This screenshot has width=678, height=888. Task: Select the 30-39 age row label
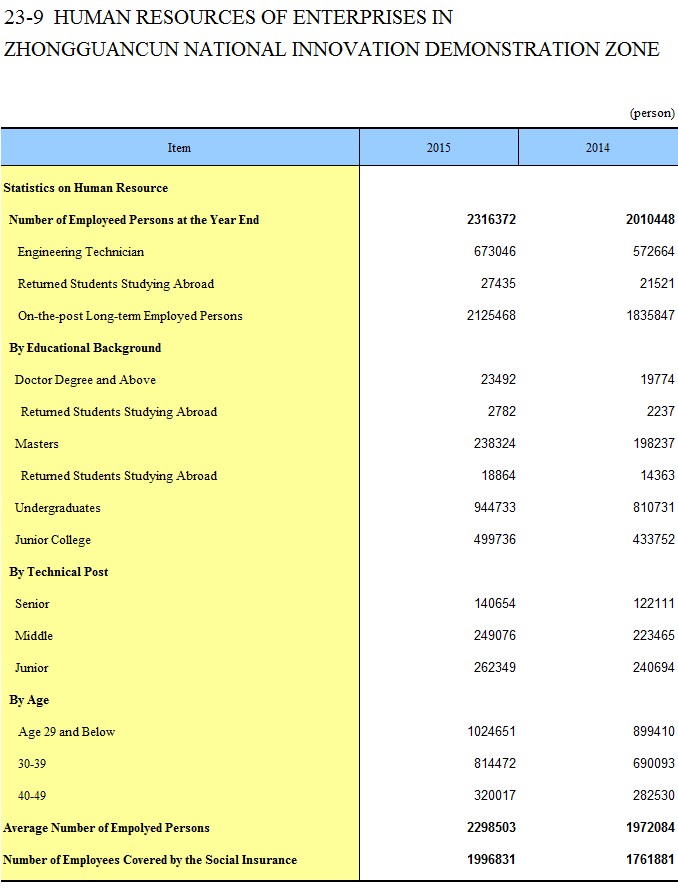[32, 764]
